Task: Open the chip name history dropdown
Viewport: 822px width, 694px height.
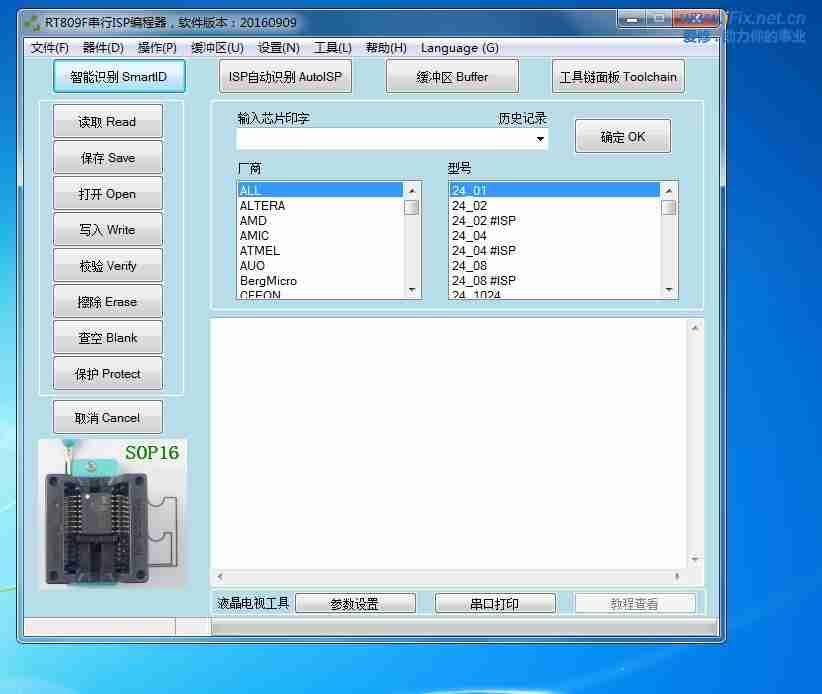Action: point(540,139)
